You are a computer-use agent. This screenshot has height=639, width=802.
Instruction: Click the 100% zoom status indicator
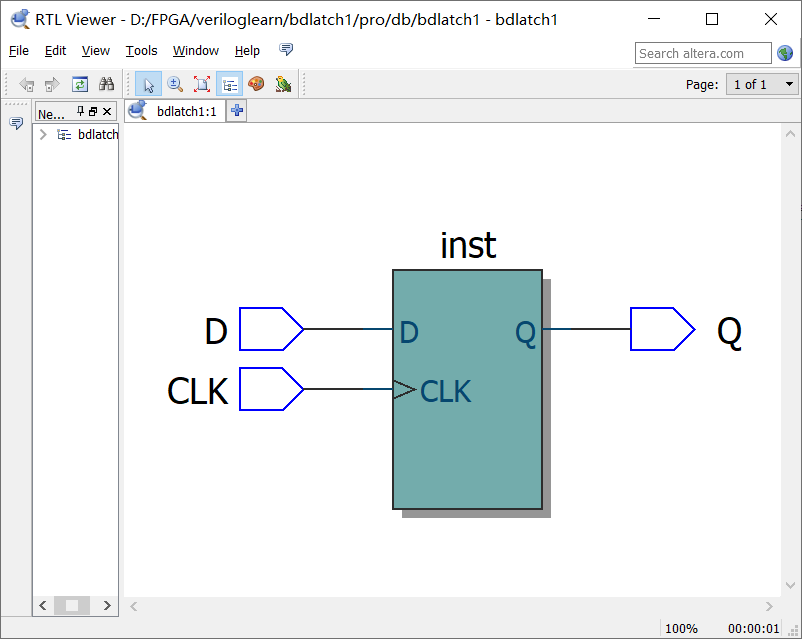681,628
